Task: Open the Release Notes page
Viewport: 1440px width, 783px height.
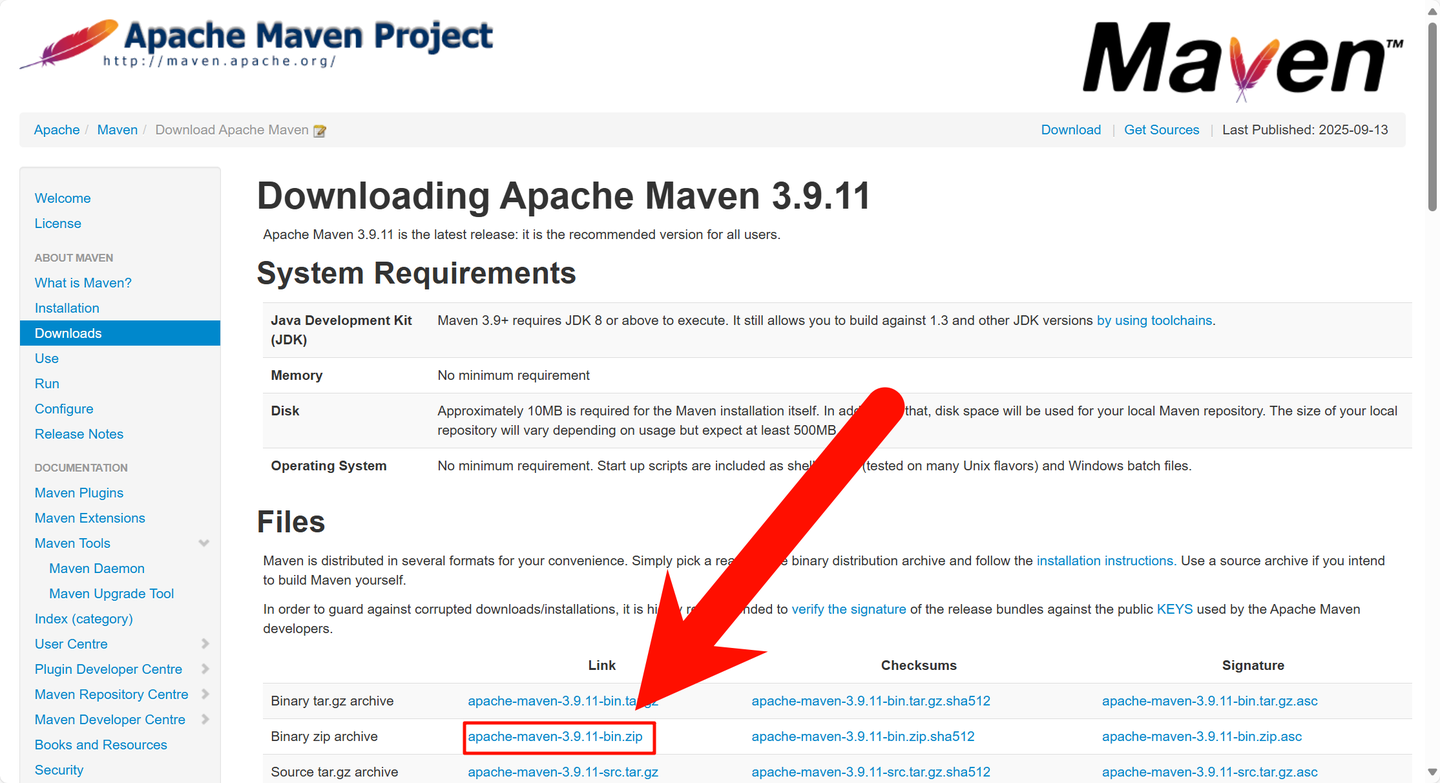Action: (x=78, y=433)
